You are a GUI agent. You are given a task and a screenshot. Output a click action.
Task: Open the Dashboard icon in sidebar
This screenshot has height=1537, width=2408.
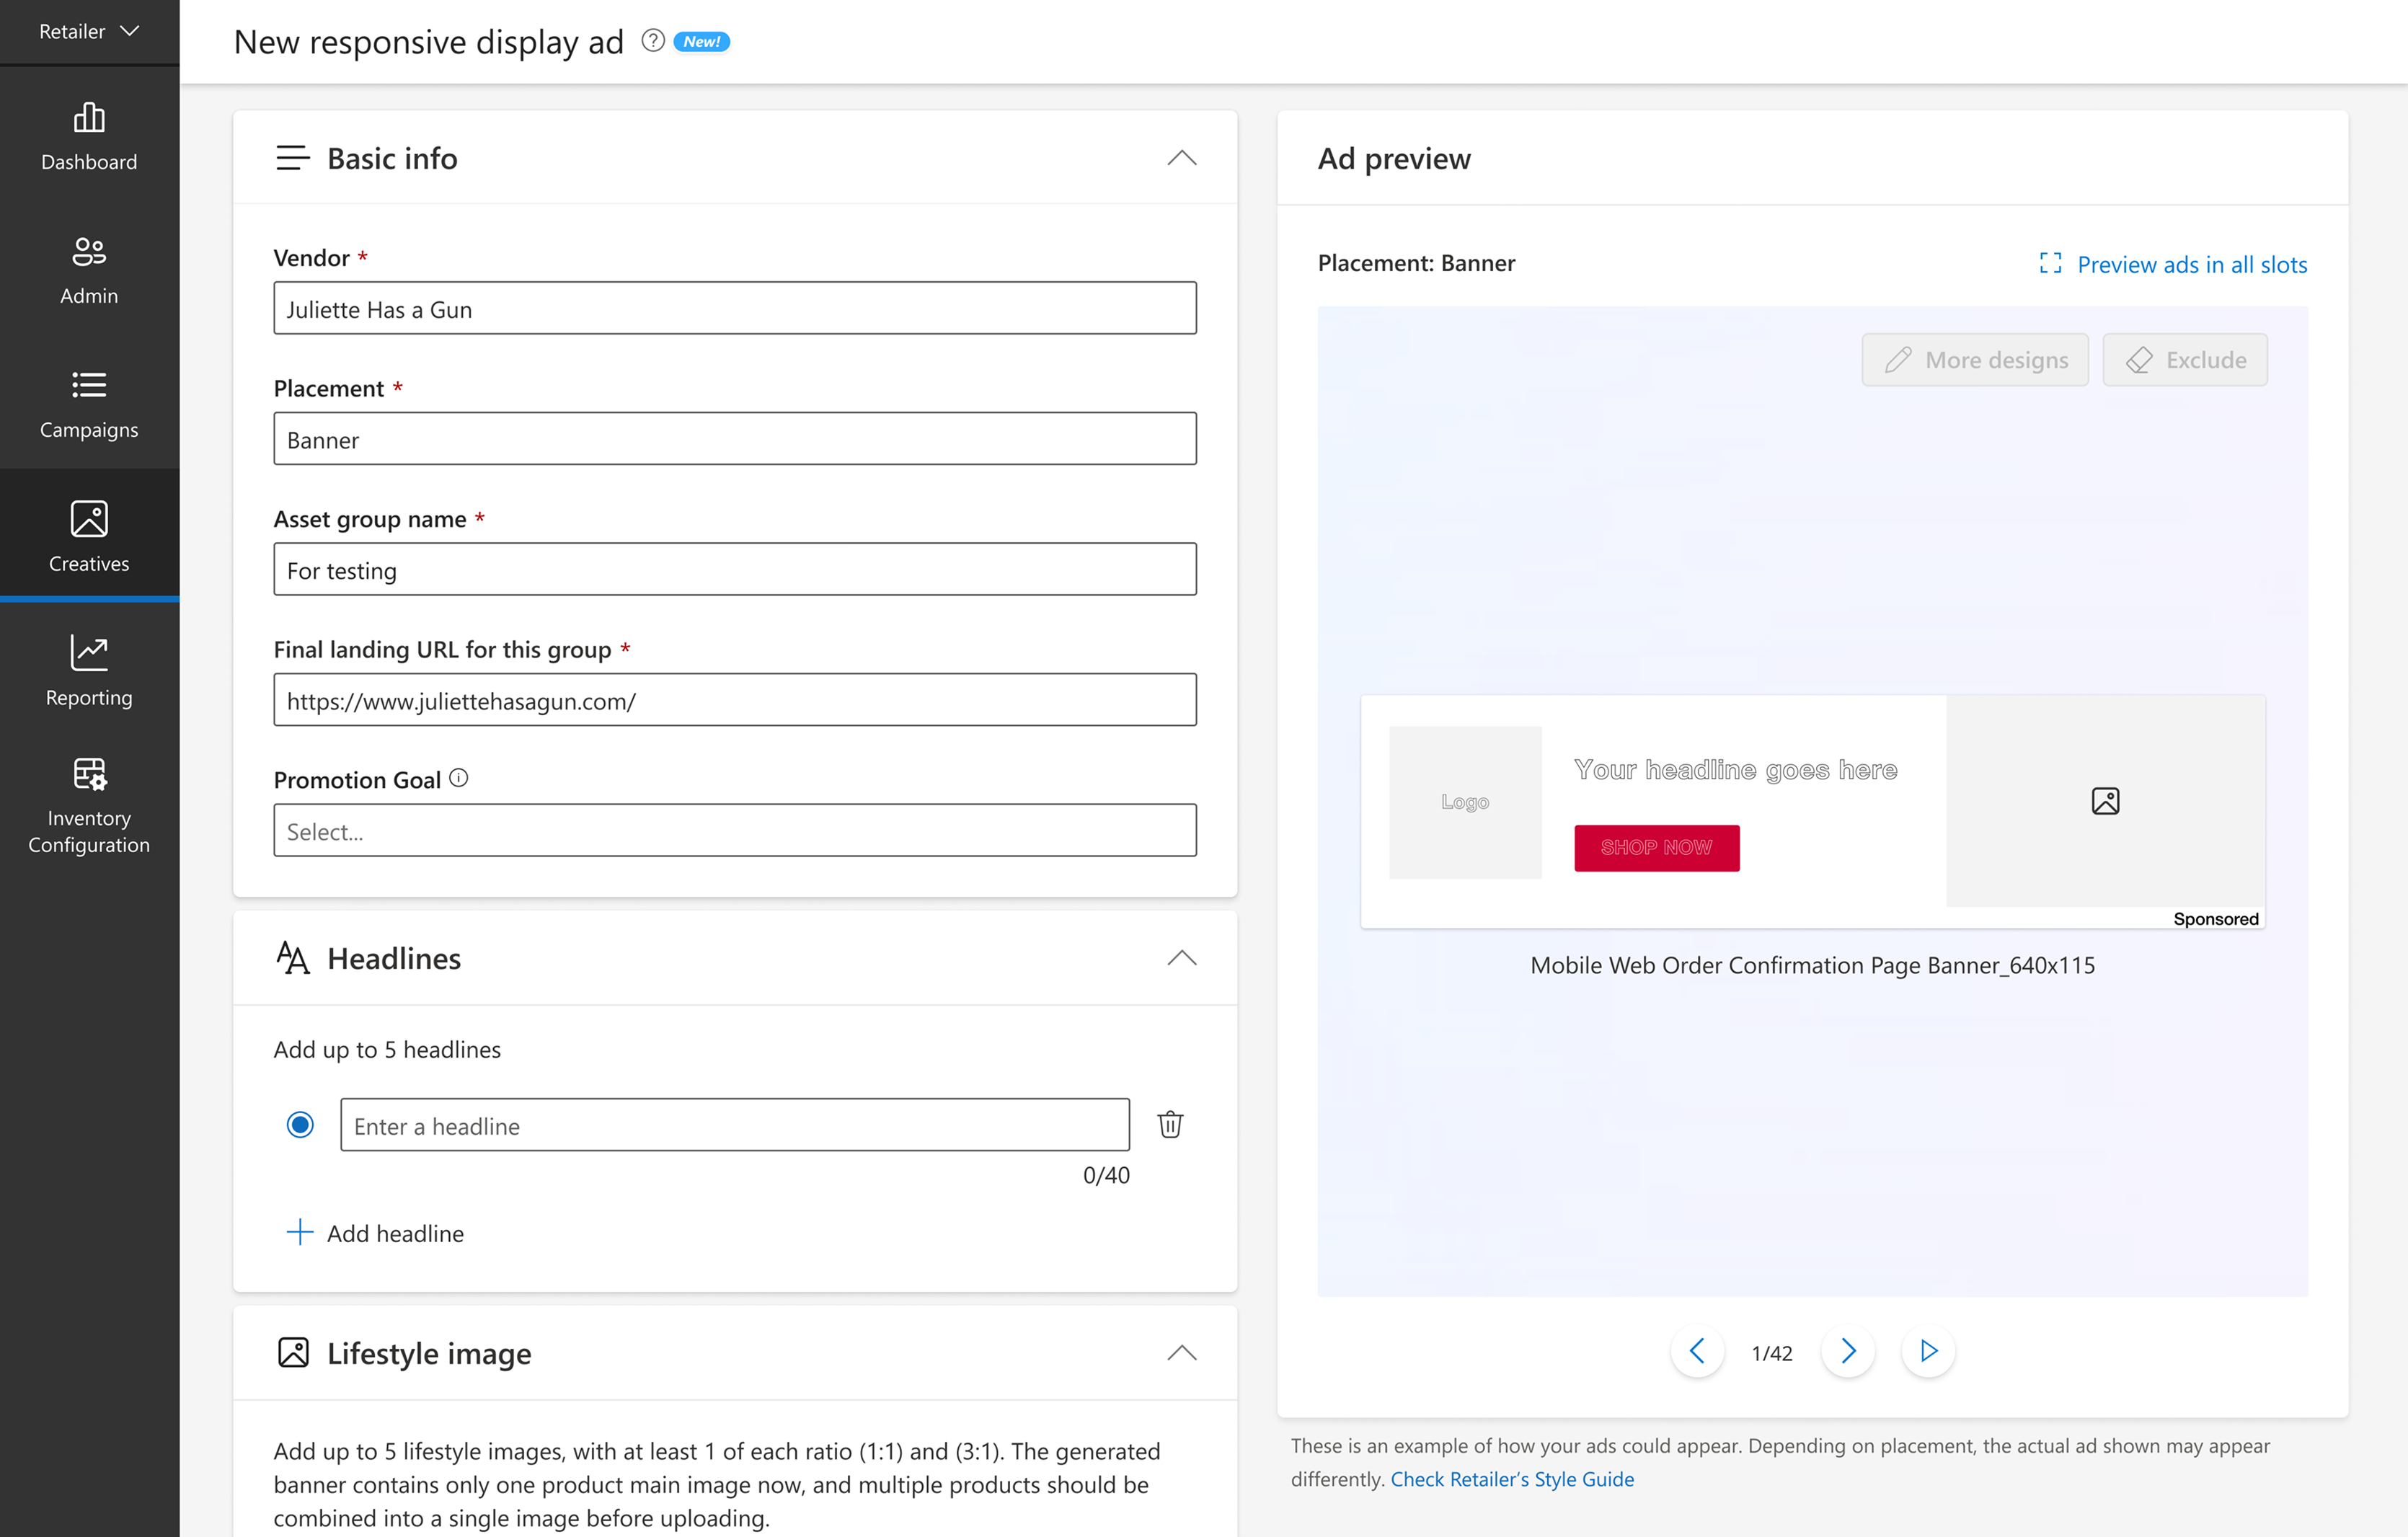tap(89, 118)
